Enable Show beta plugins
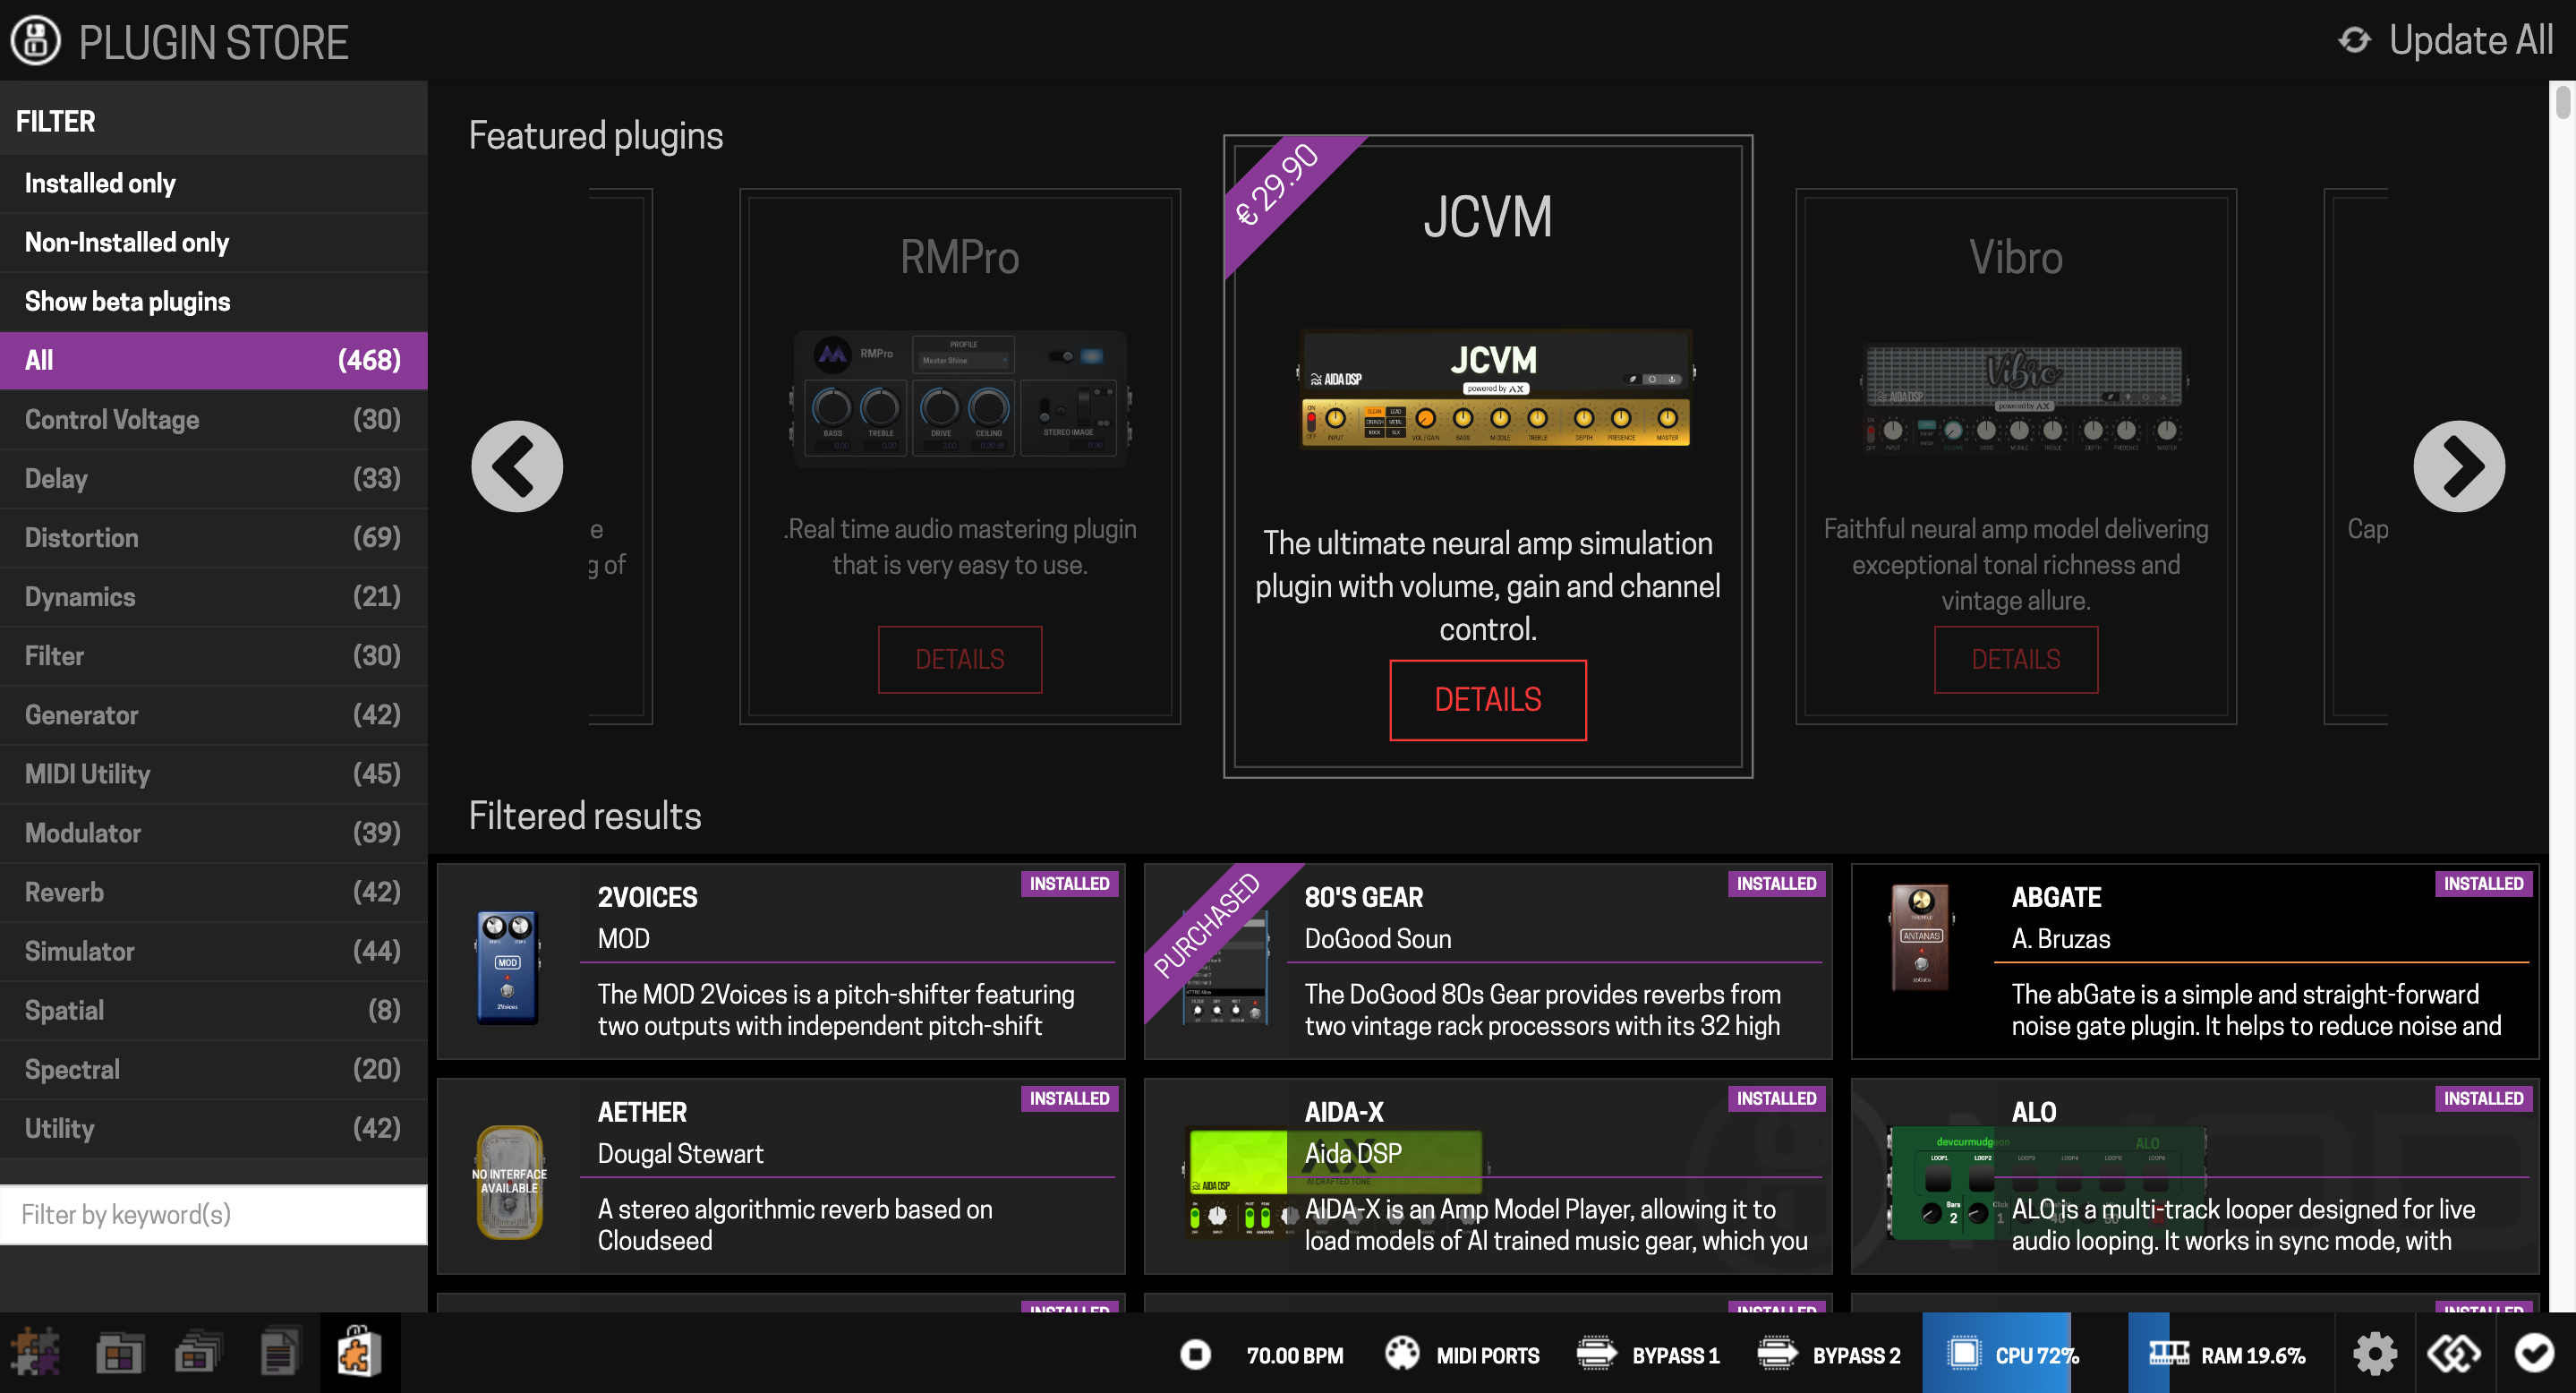 coord(127,301)
